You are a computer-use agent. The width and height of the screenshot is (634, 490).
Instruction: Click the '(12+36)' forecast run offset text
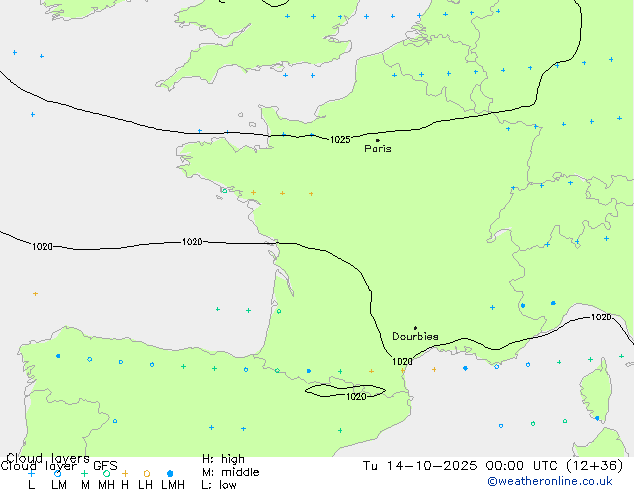pyautogui.click(x=595, y=466)
